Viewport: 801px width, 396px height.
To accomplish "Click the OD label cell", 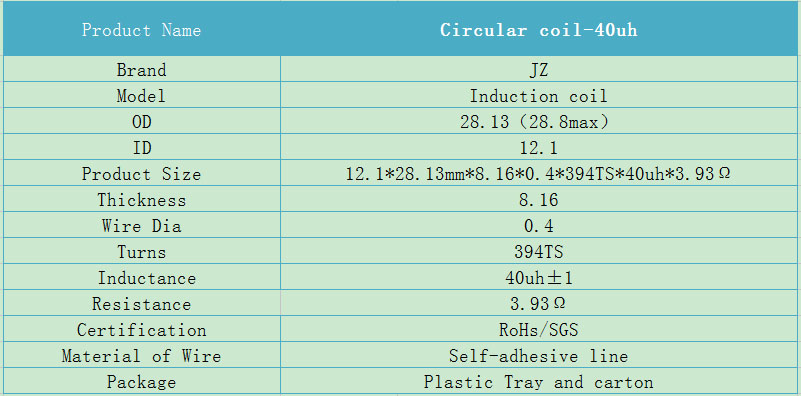I will [x=142, y=122].
